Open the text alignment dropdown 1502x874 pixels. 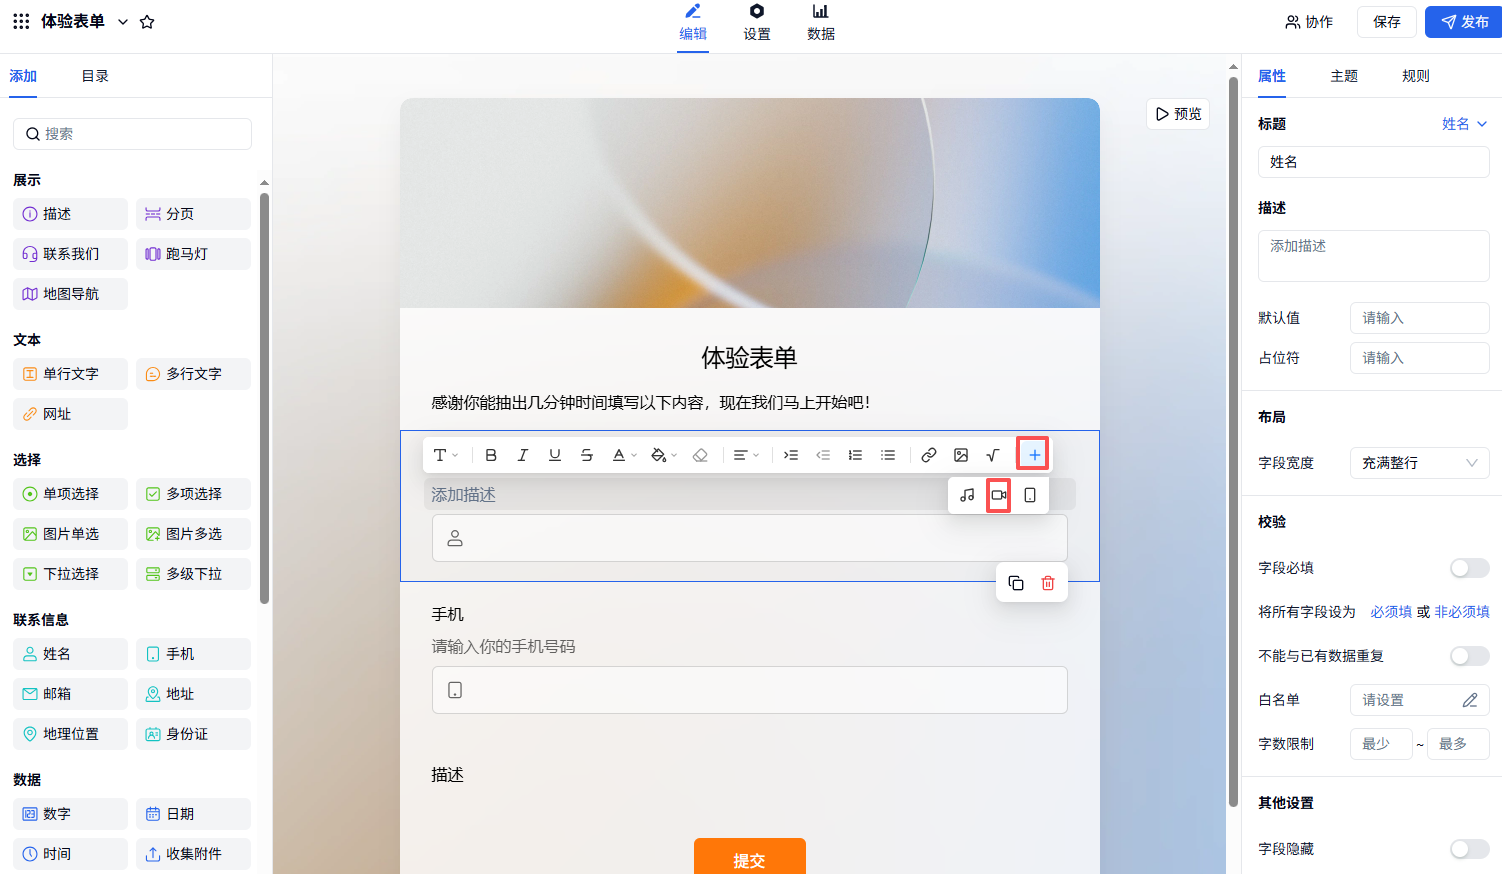click(746, 455)
